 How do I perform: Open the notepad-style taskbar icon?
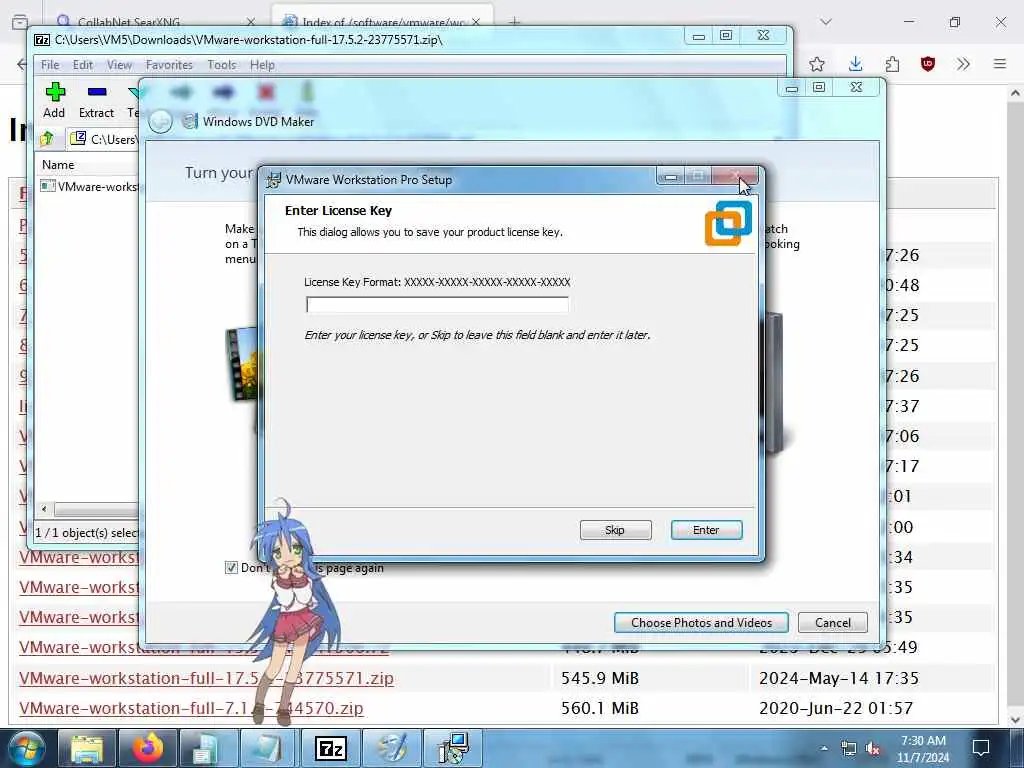[269, 748]
